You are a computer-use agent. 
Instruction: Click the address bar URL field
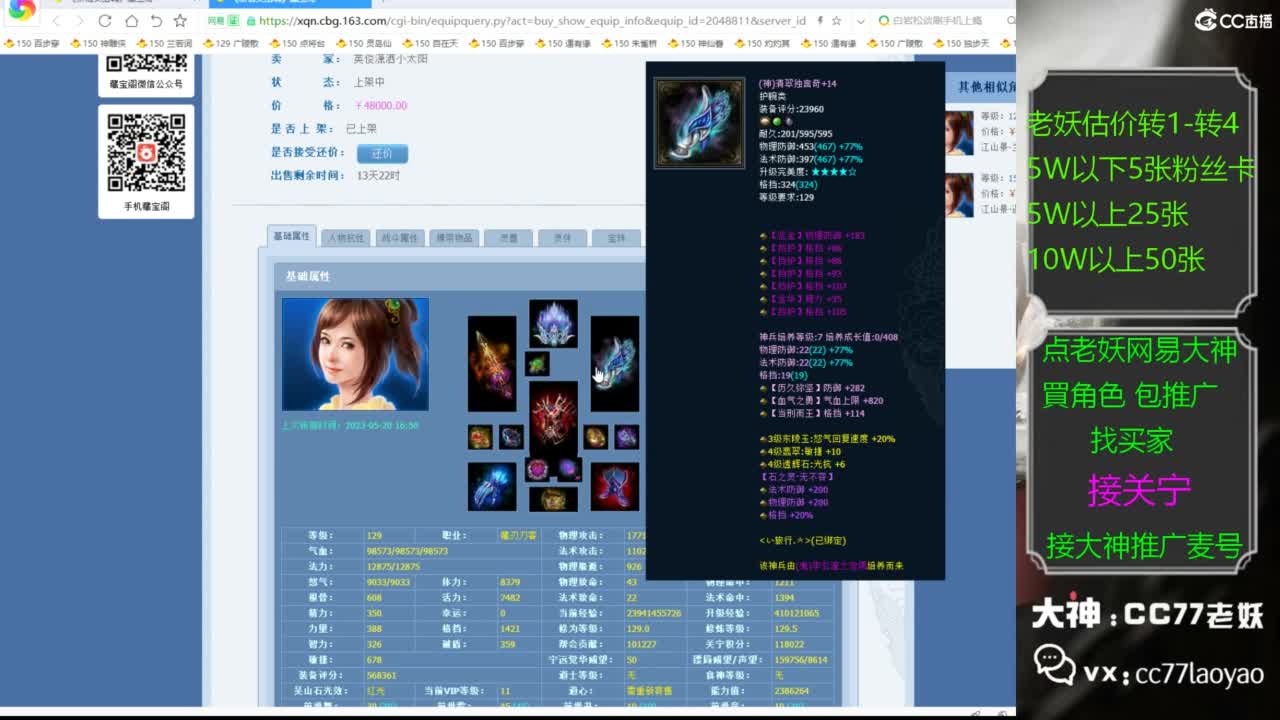coord(530,21)
